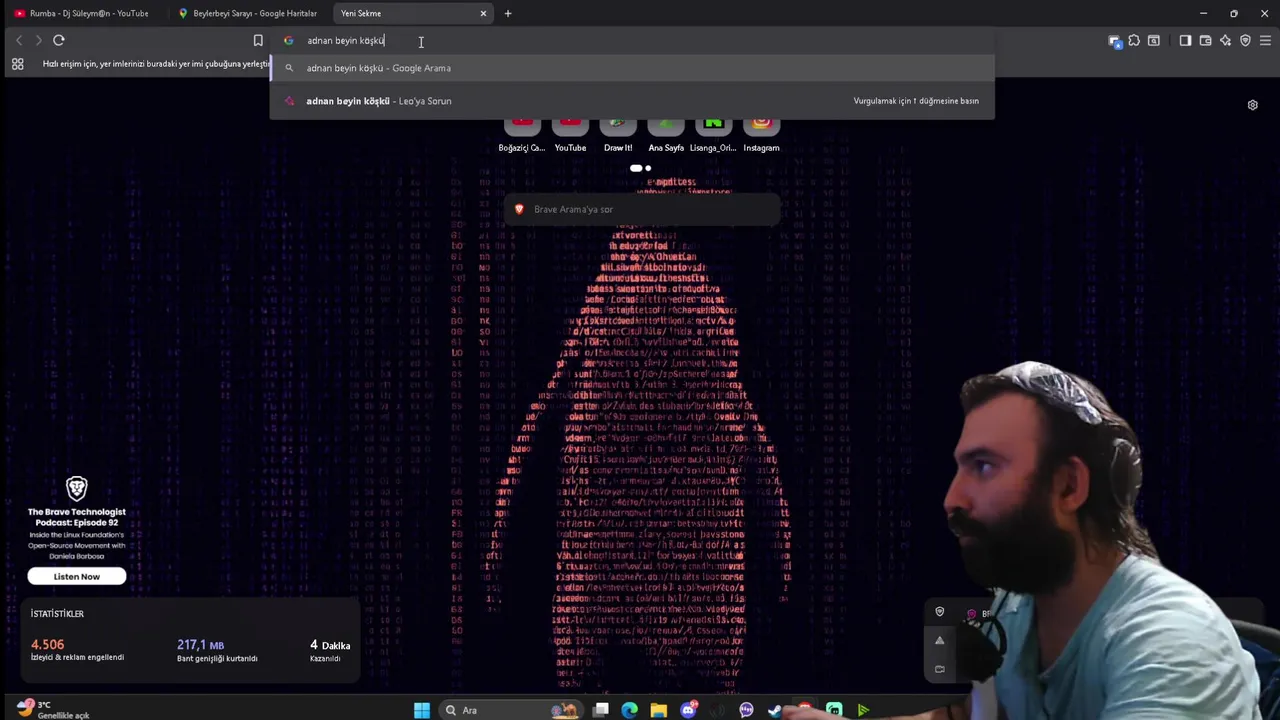Screen dimensions: 1280x720
Task: Go forward with the forward arrow
Action: point(38,40)
